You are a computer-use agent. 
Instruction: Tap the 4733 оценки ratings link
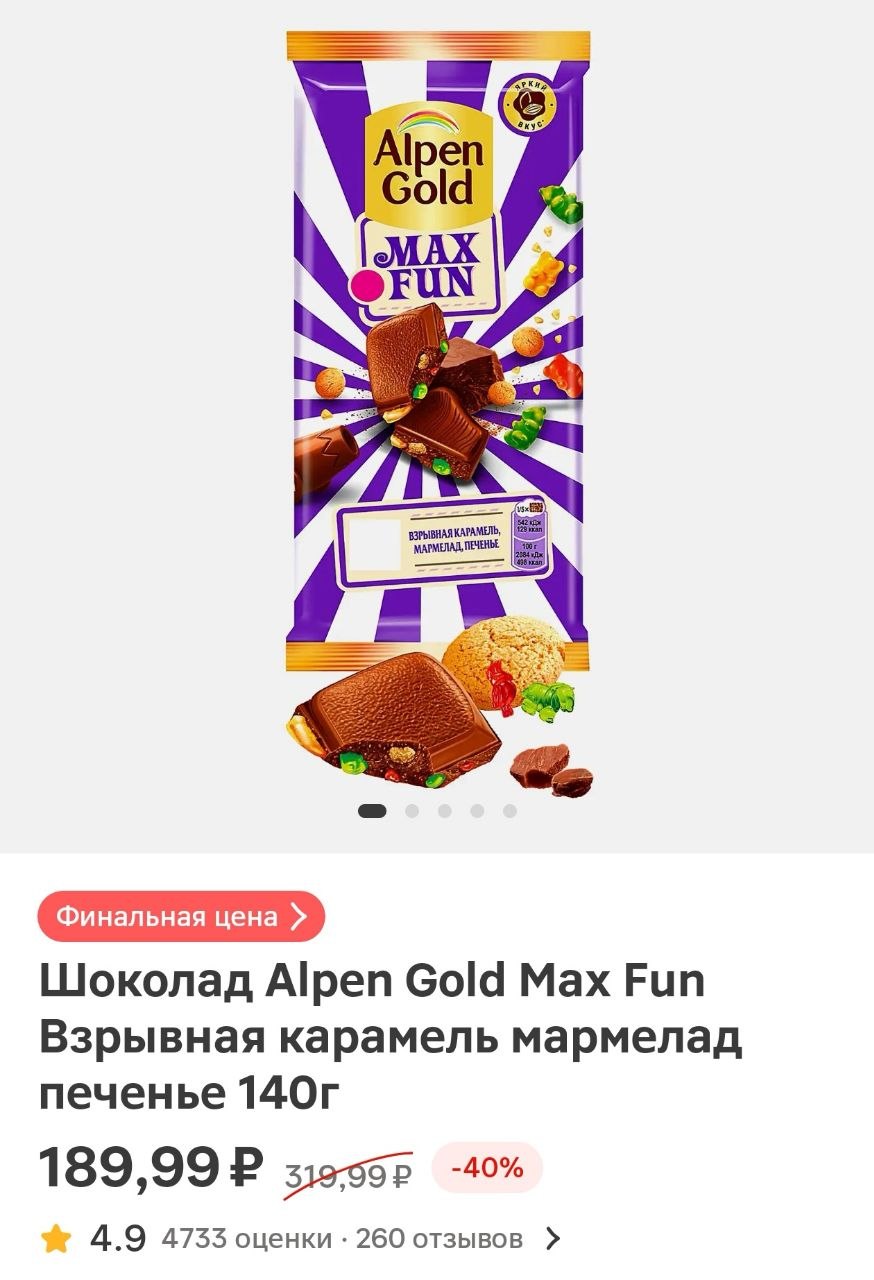click(246, 1240)
